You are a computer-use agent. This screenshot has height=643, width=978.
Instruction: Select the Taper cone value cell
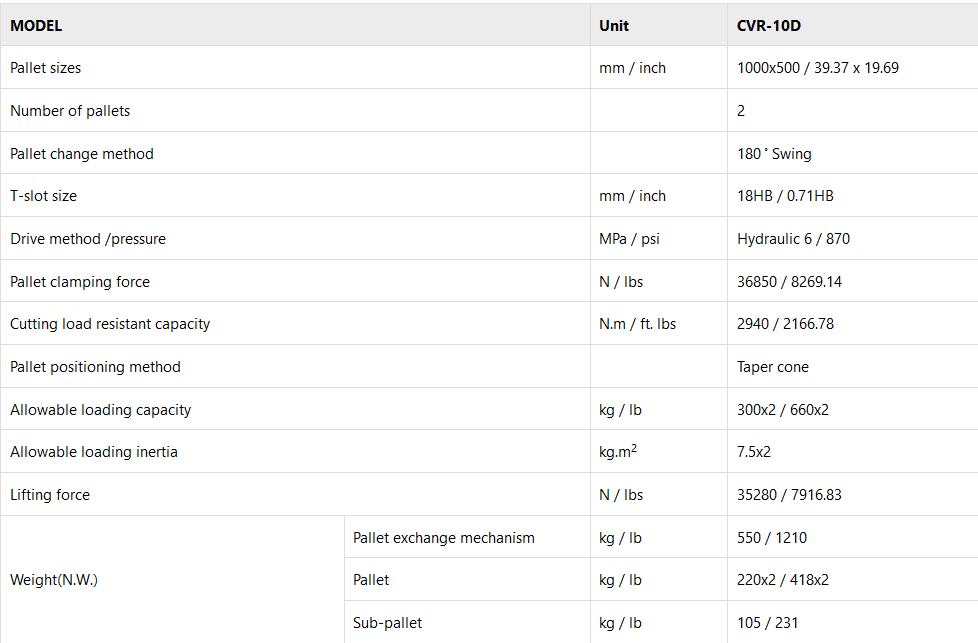(772, 367)
